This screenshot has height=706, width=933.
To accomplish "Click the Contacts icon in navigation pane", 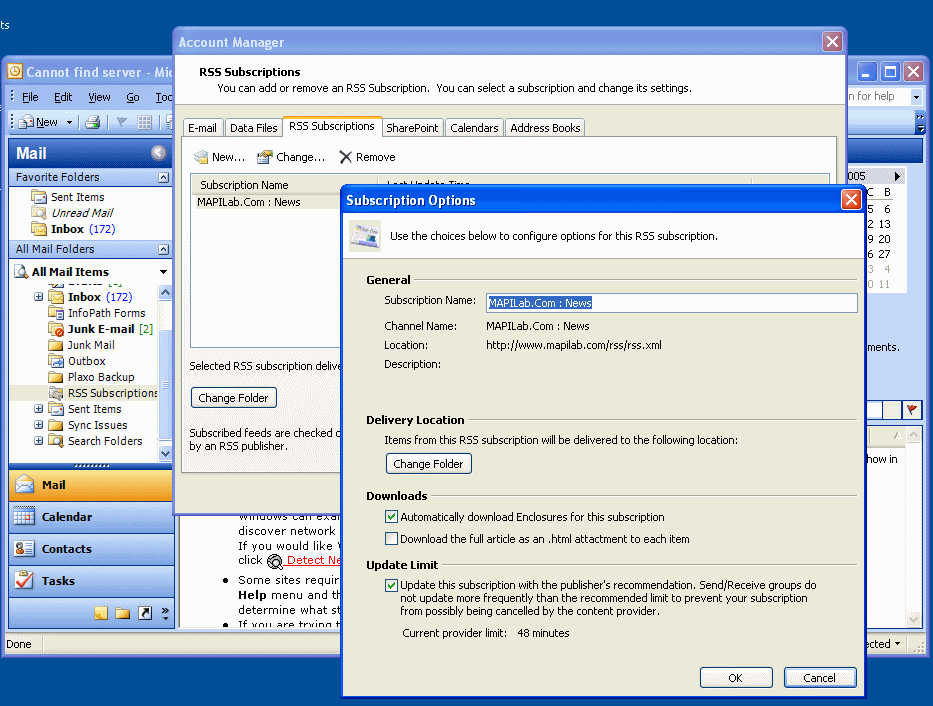I will (24, 549).
